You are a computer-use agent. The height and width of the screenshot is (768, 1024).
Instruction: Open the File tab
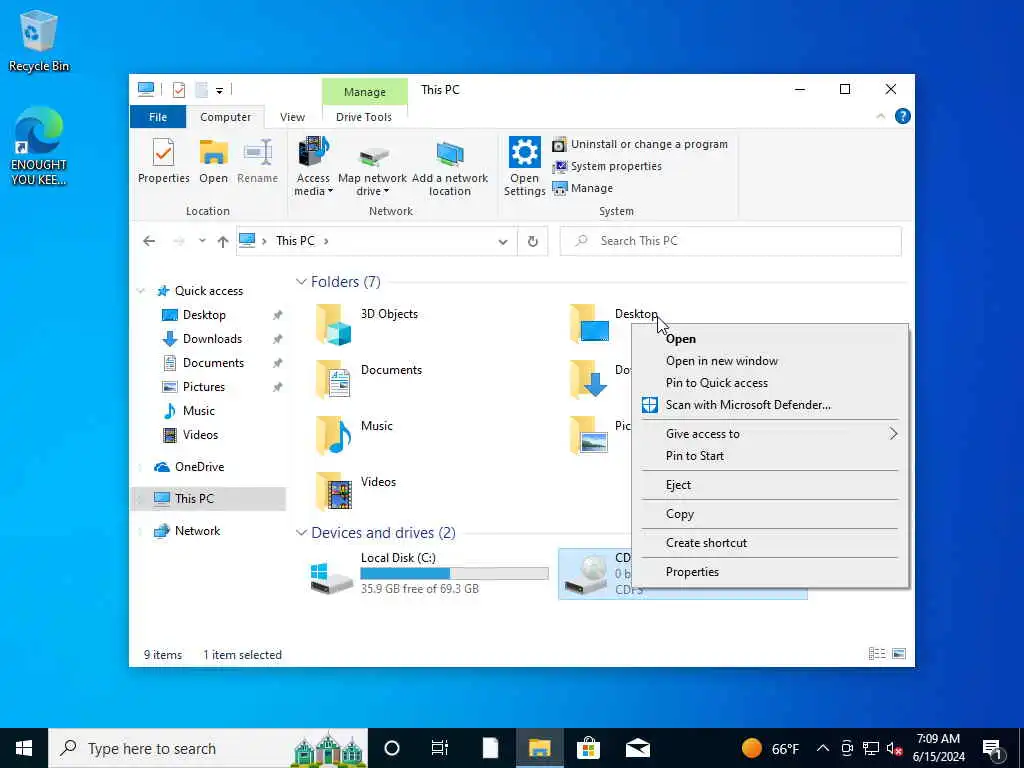click(x=158, y=117)
